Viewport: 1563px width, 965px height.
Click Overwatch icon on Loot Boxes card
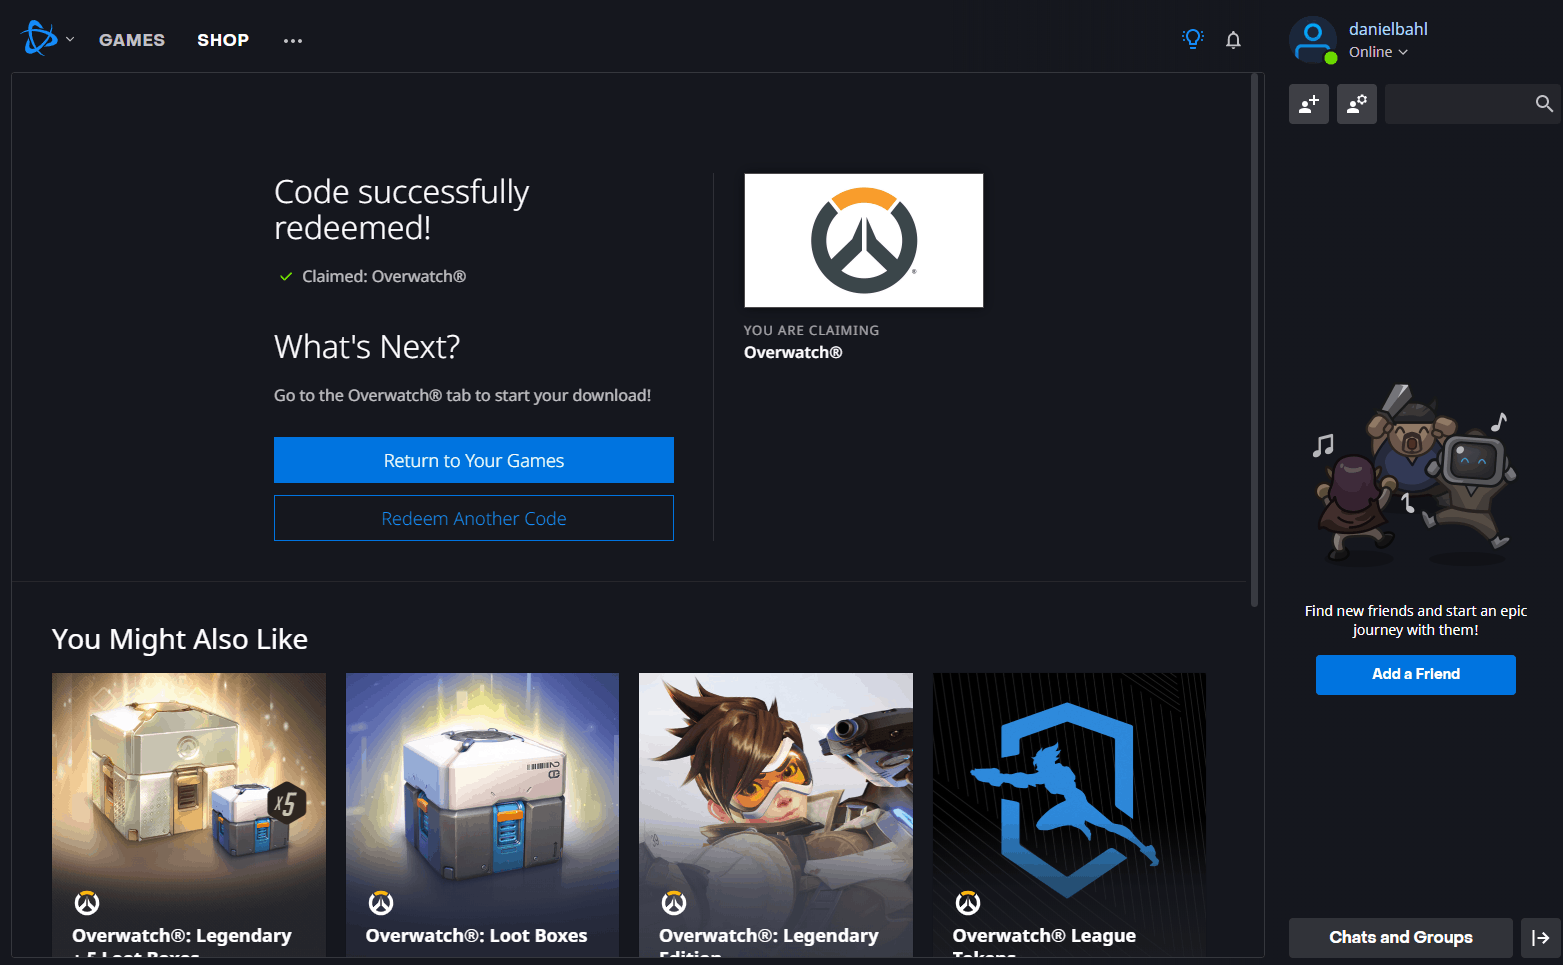coord(381,903)
